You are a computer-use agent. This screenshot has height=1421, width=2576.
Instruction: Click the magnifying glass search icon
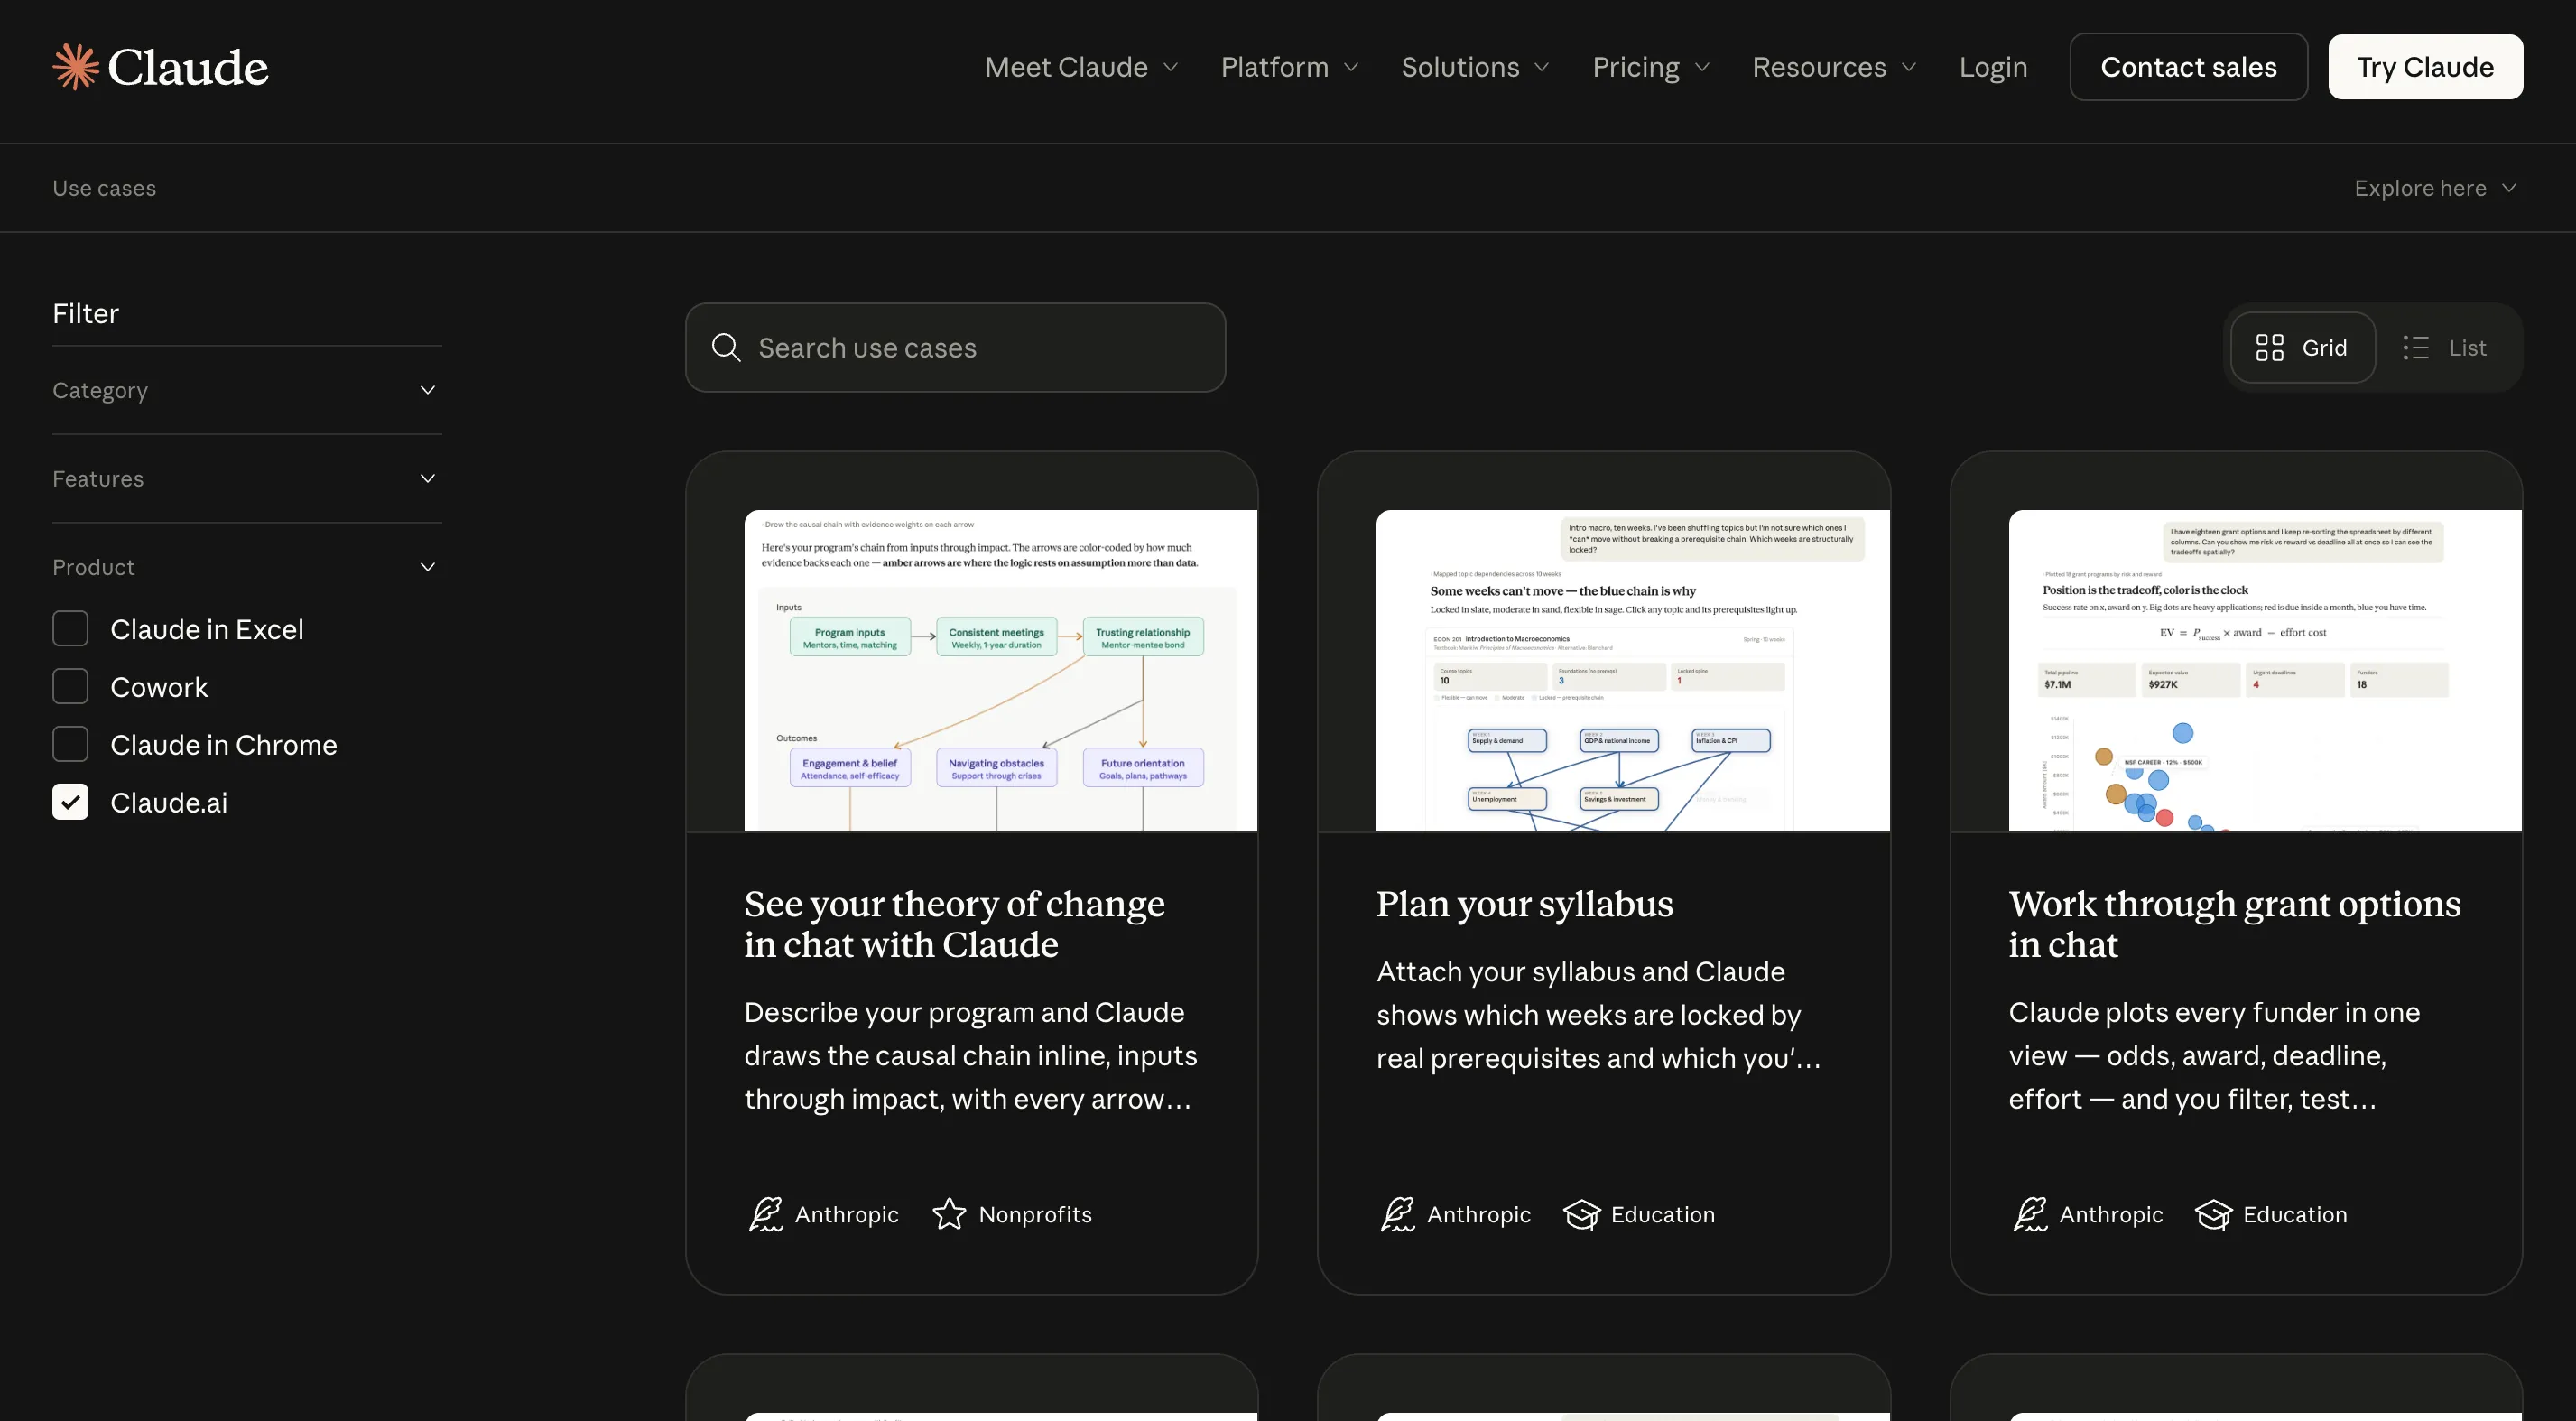pyautogui.click(x=726, y=348)
